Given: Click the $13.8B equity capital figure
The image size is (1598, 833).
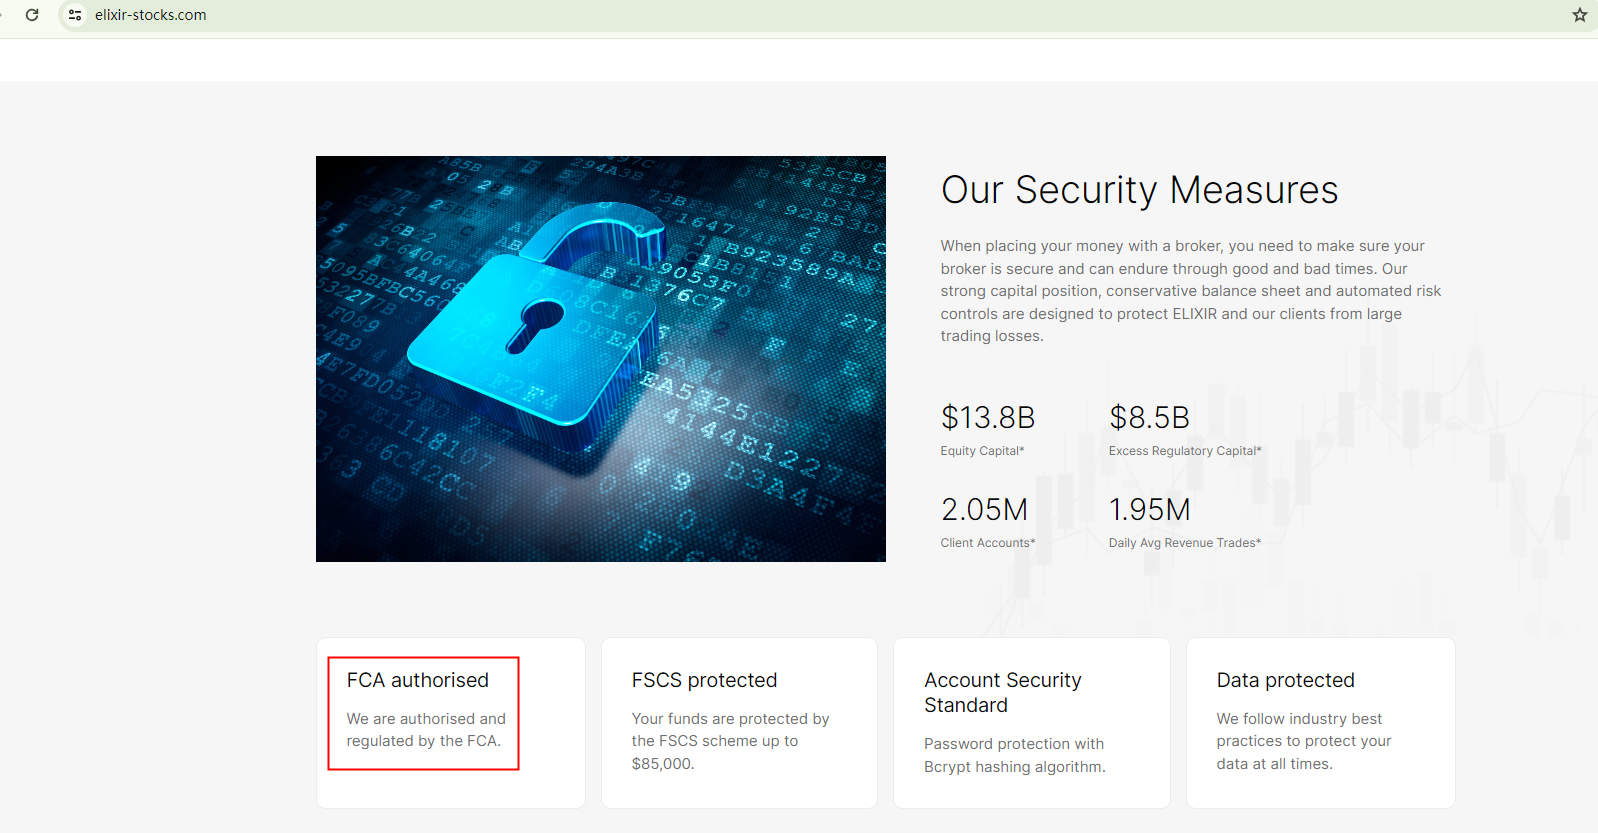Looking at the screenshot, I should click(x=987, y=417).
